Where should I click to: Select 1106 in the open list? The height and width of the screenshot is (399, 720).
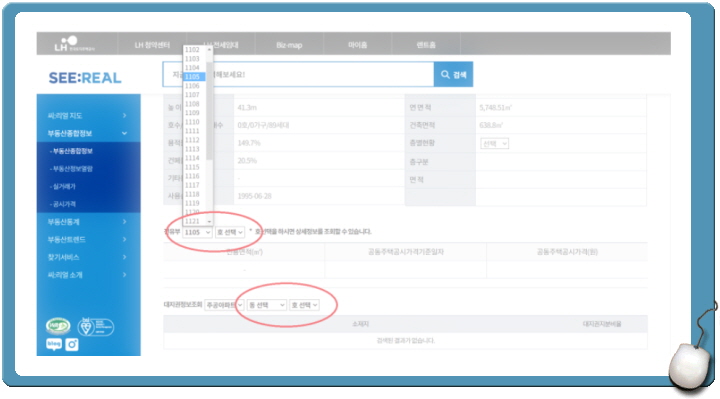pos(194,86)
